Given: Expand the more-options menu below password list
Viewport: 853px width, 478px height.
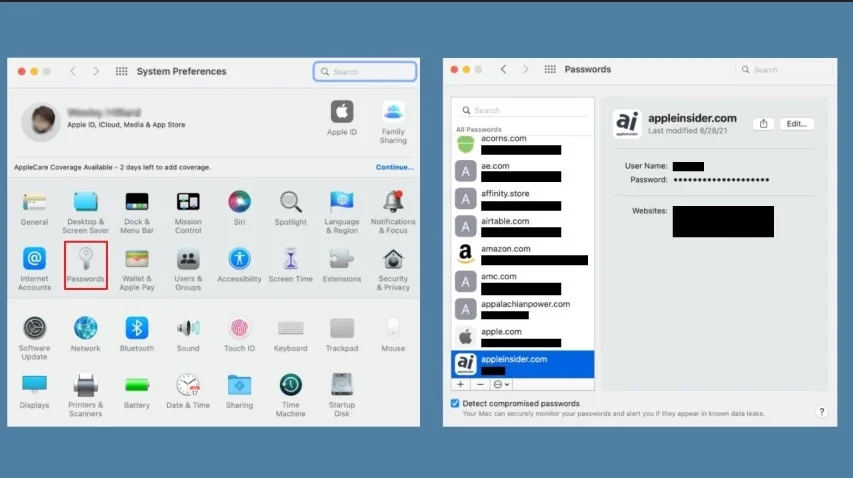Looking at the screenshot, I should point(500,384).
